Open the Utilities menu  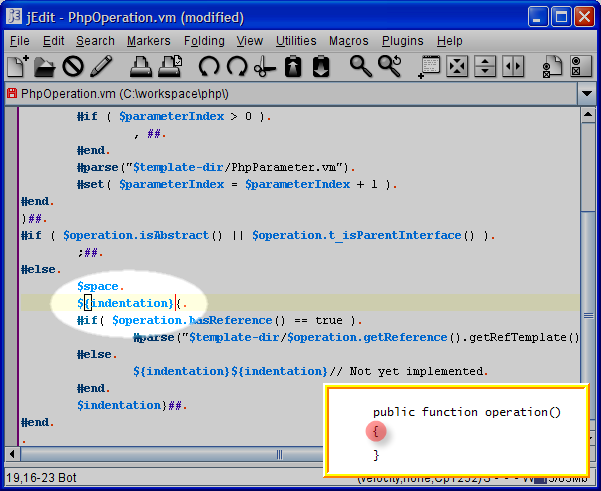(x=296, y=41)
